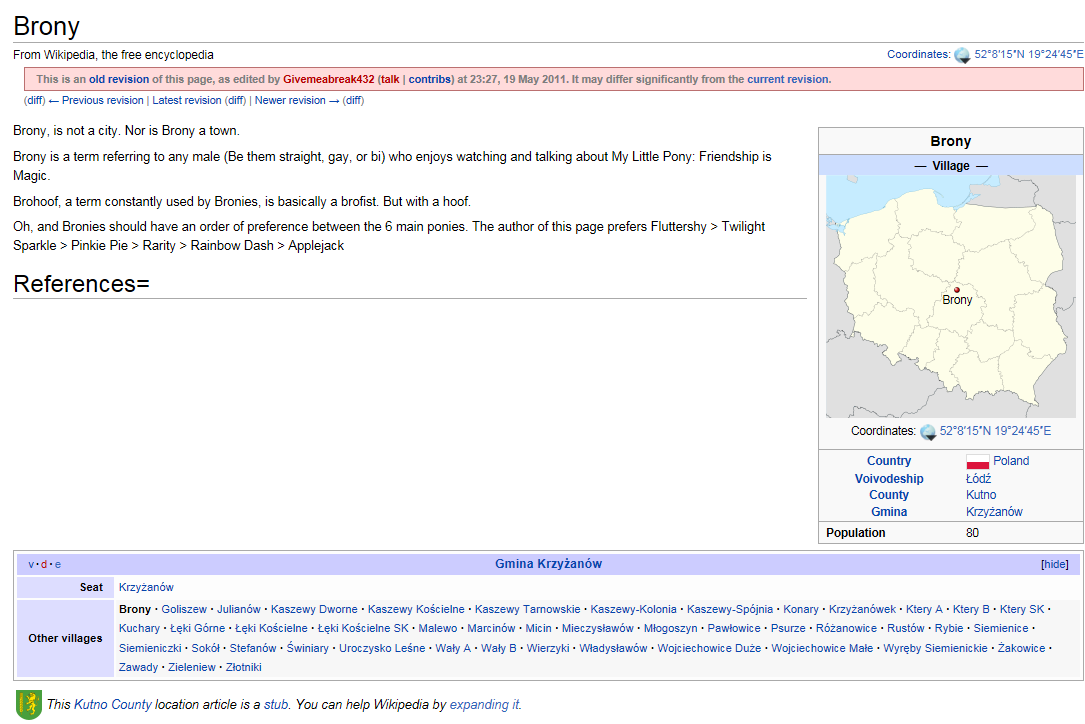Image resolution: width=1085 pixels, height=724 pixels.
Task: Open the Żakowice link
Action: [x=1021, y=648]
